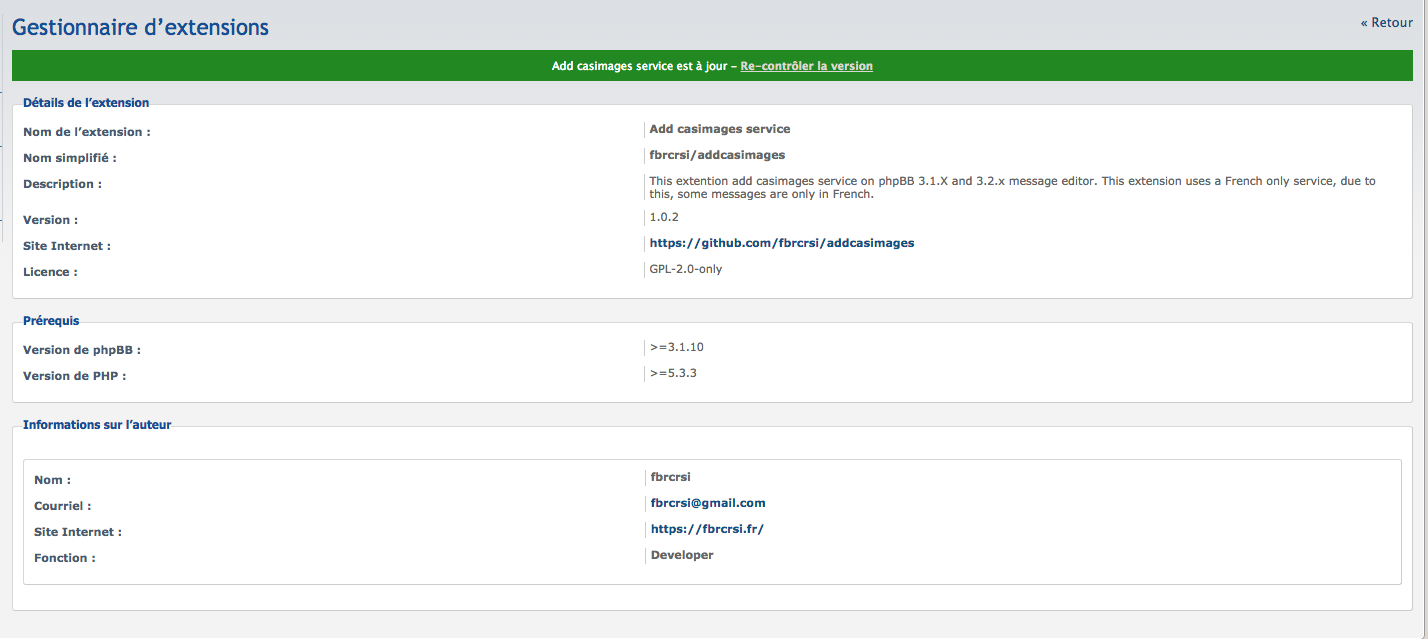Click the Site Internet label in author section
Screen dimensions: 1428x639
click(x=78, y=532)
